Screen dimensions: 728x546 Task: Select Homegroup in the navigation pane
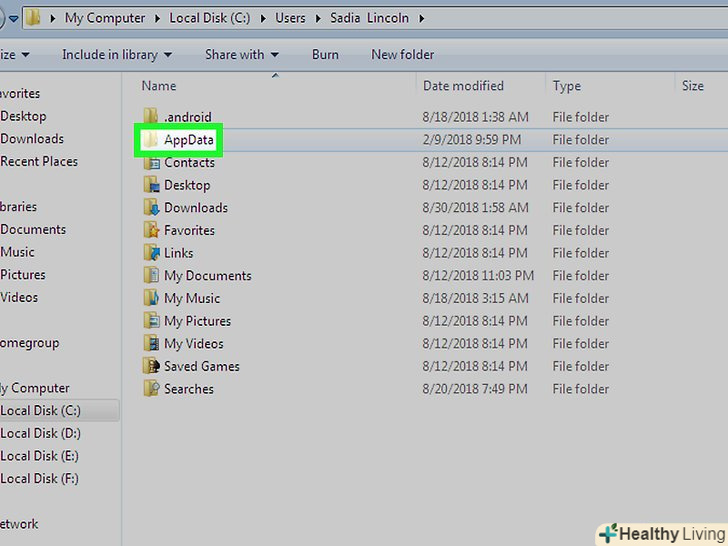tap(30, 343)
